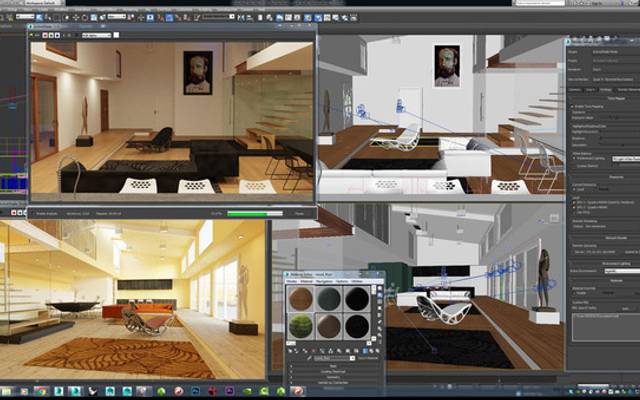Viewport: 640px width, 400px height.
Task: Click Put to Library icon
Action: (x=339, y=351)
